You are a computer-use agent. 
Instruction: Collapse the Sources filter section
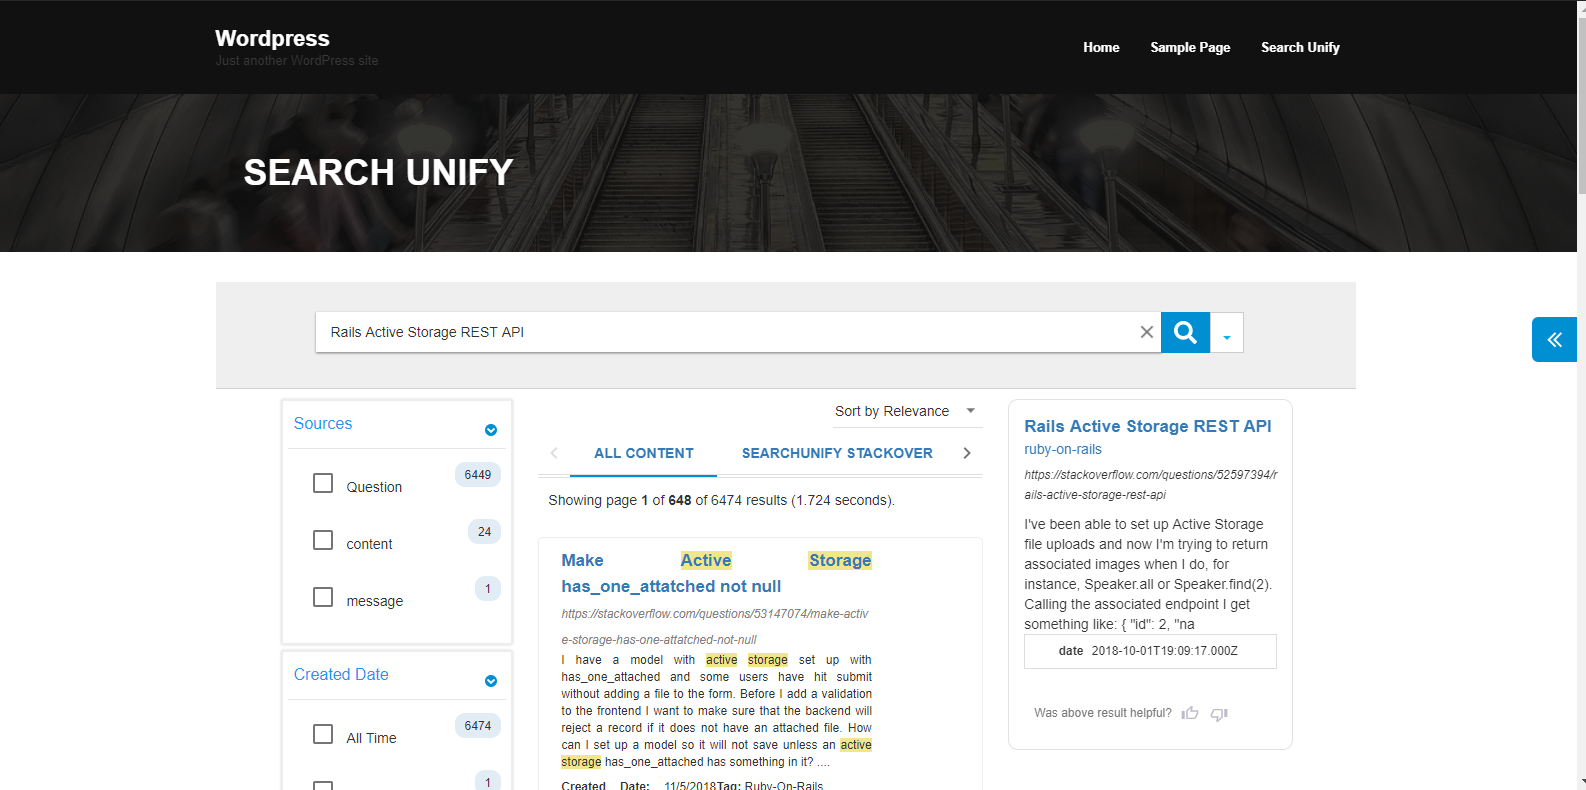coord(490,430)
